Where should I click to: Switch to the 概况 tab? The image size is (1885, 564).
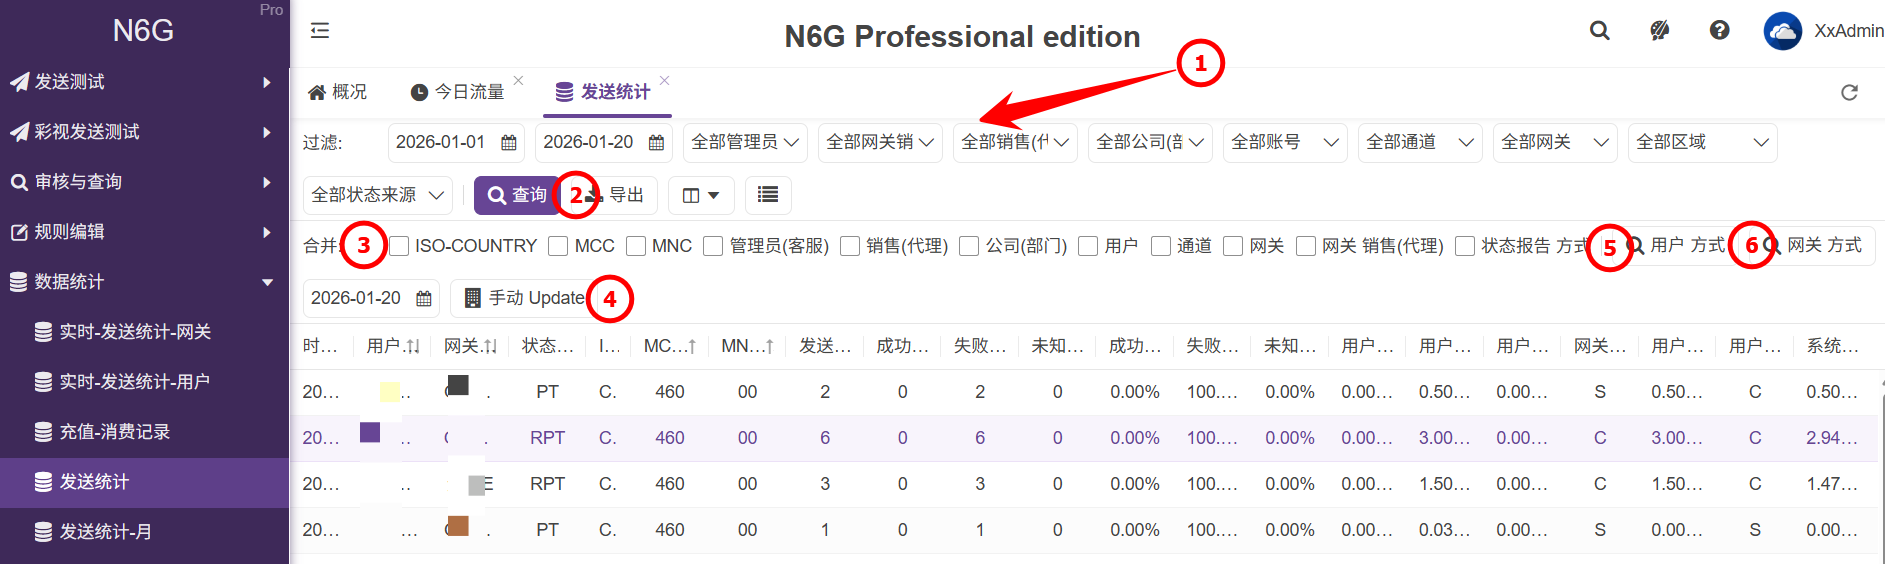pos(338,92)
